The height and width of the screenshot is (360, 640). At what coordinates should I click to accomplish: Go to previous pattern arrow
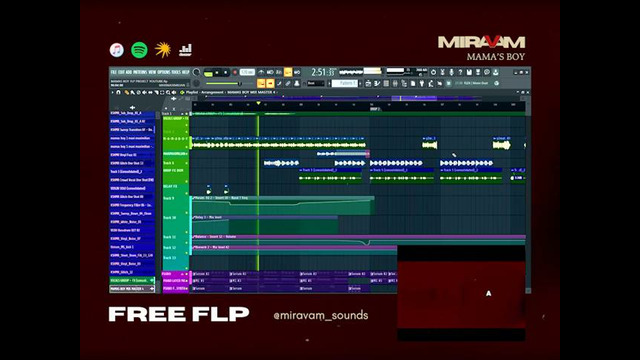(329, 83)
